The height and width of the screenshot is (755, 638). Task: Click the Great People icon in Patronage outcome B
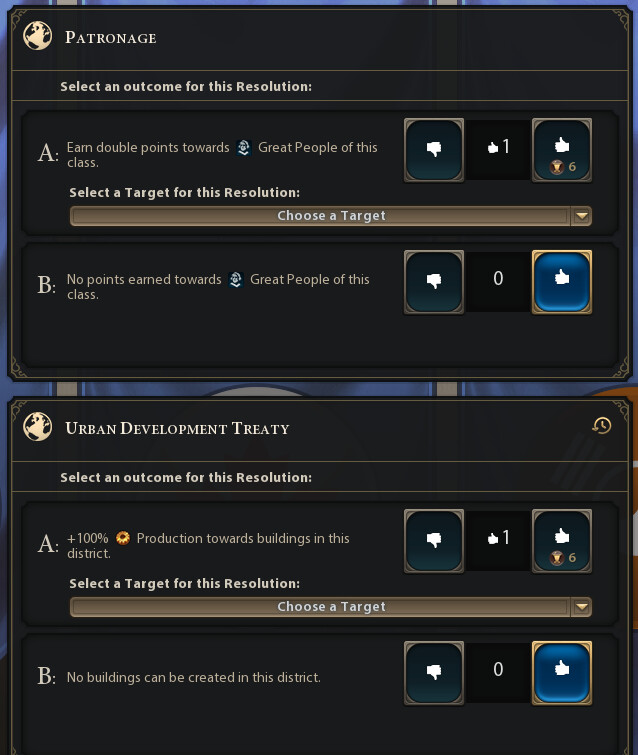coord(236,280)
